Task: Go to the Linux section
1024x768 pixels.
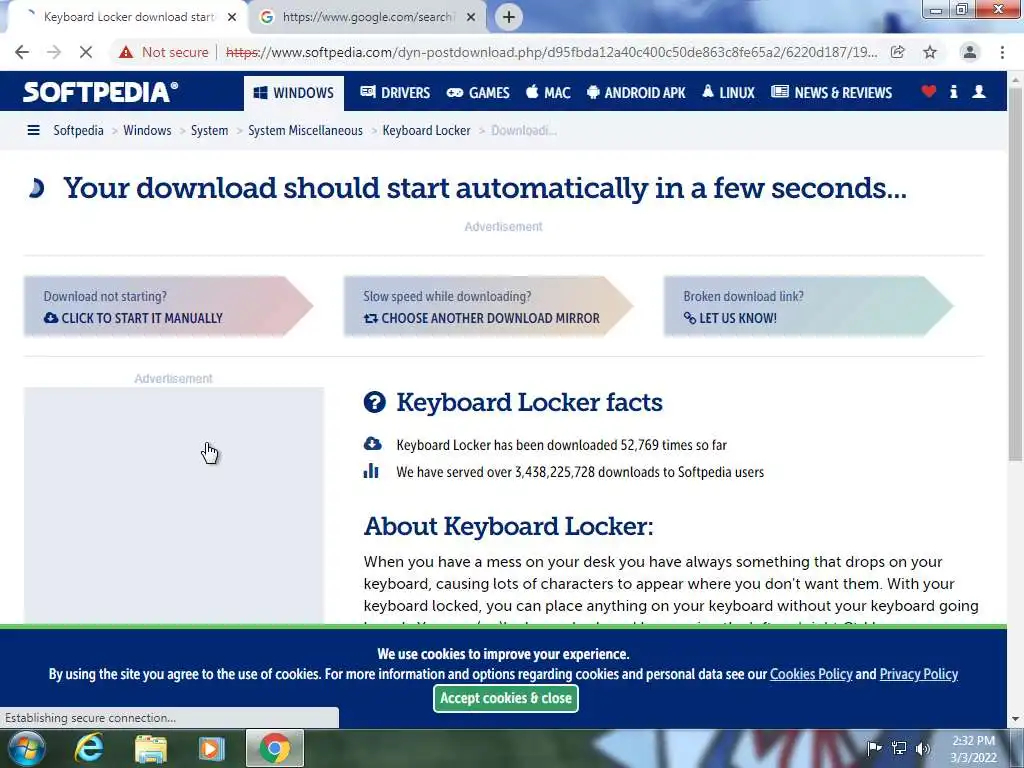Action: [x=728, y=93]
